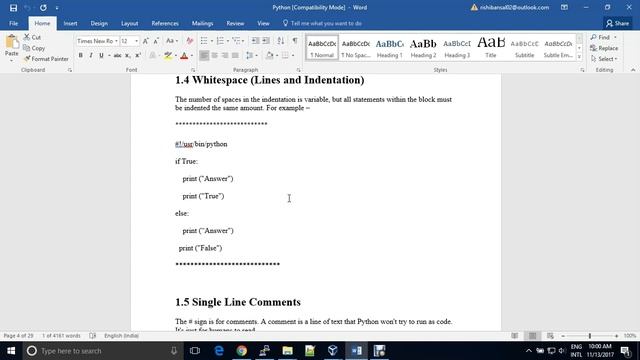
Task: Apply the Title style
Action: click(491, 48)
